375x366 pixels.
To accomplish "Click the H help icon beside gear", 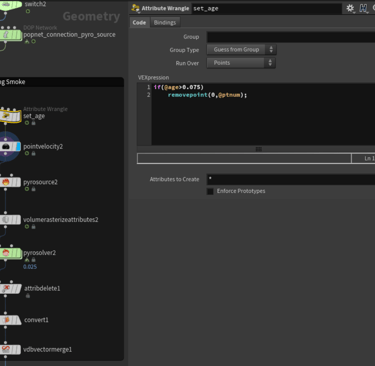I will pos(363,8).
